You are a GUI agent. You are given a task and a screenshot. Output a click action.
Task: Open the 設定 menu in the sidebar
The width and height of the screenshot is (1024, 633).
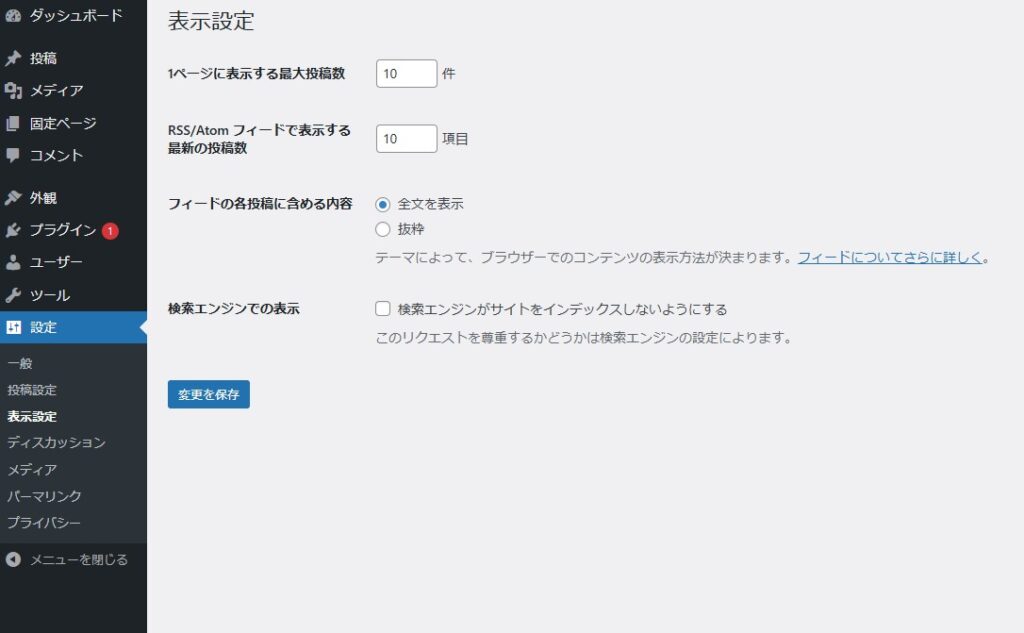(44, 328)
